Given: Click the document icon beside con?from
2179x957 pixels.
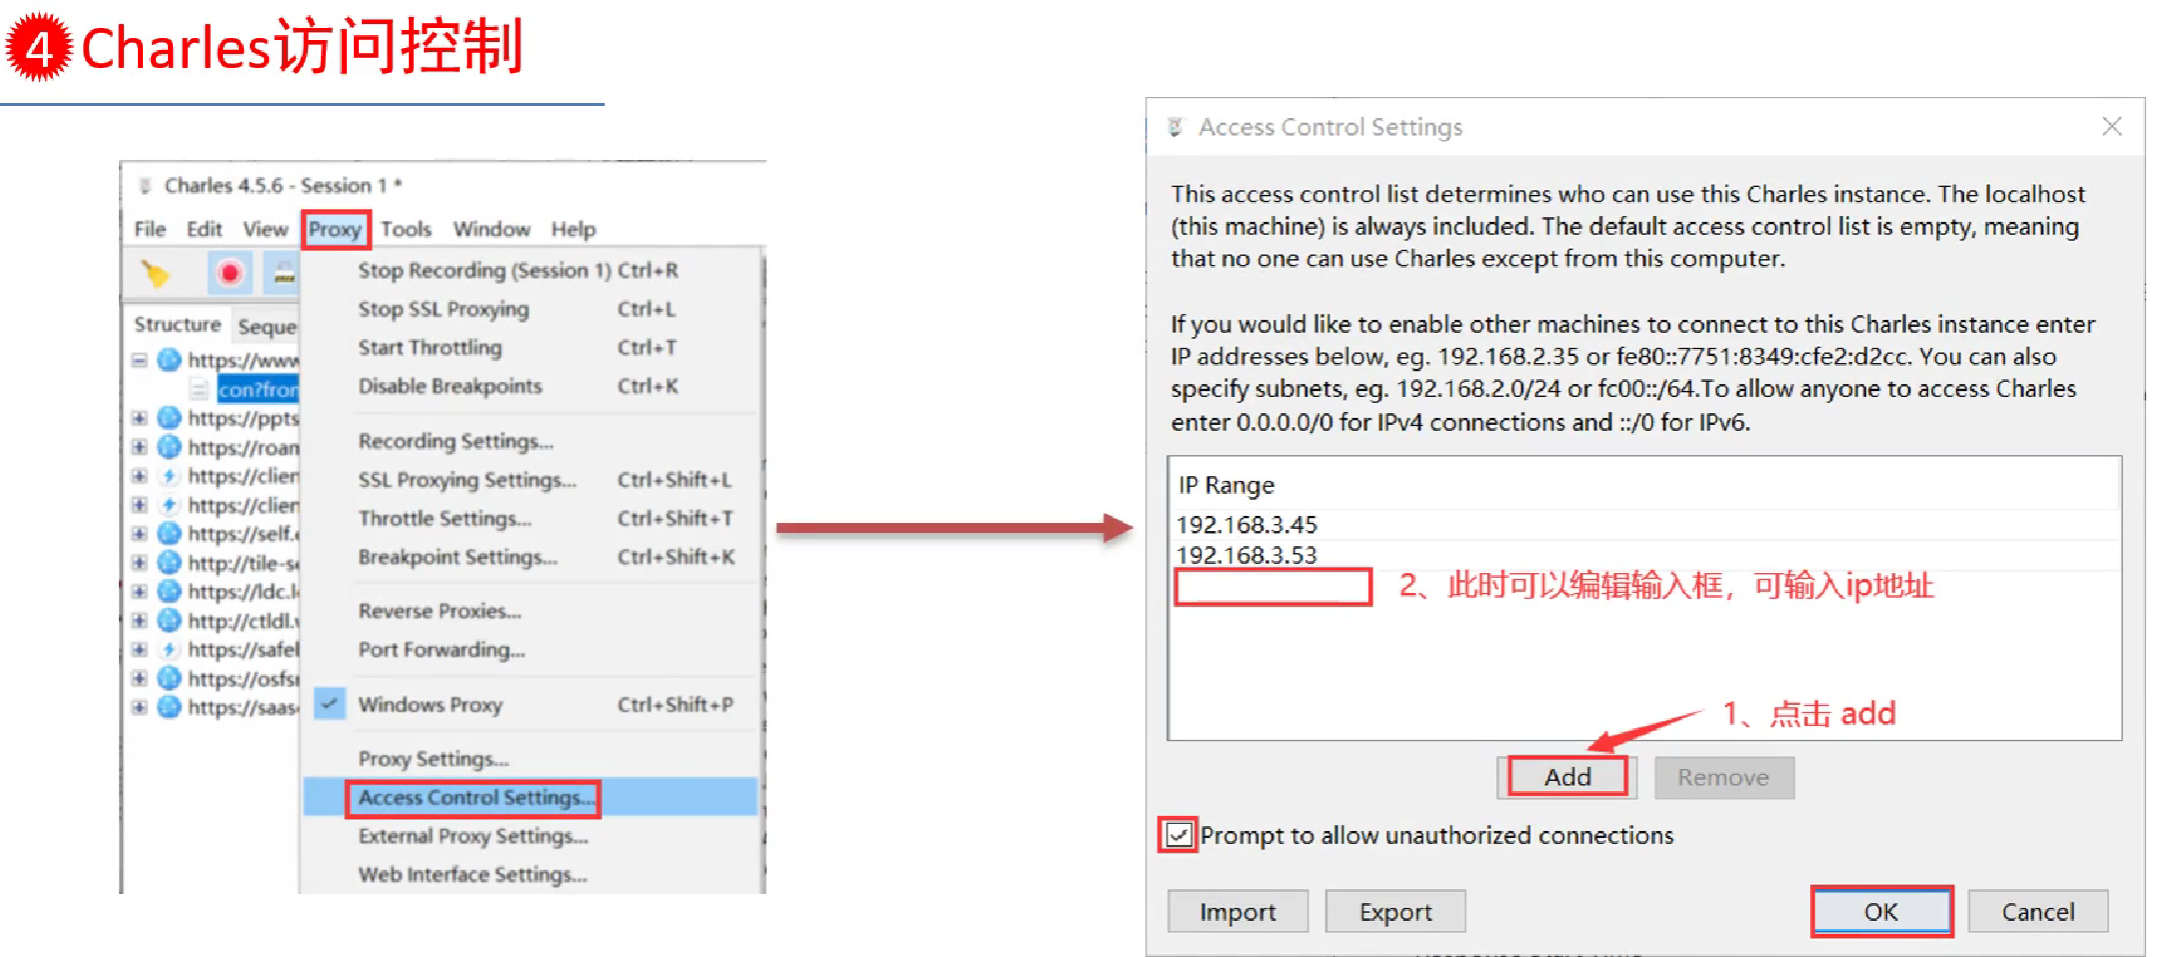Looking at the screenshot, I should click(200, 389).
